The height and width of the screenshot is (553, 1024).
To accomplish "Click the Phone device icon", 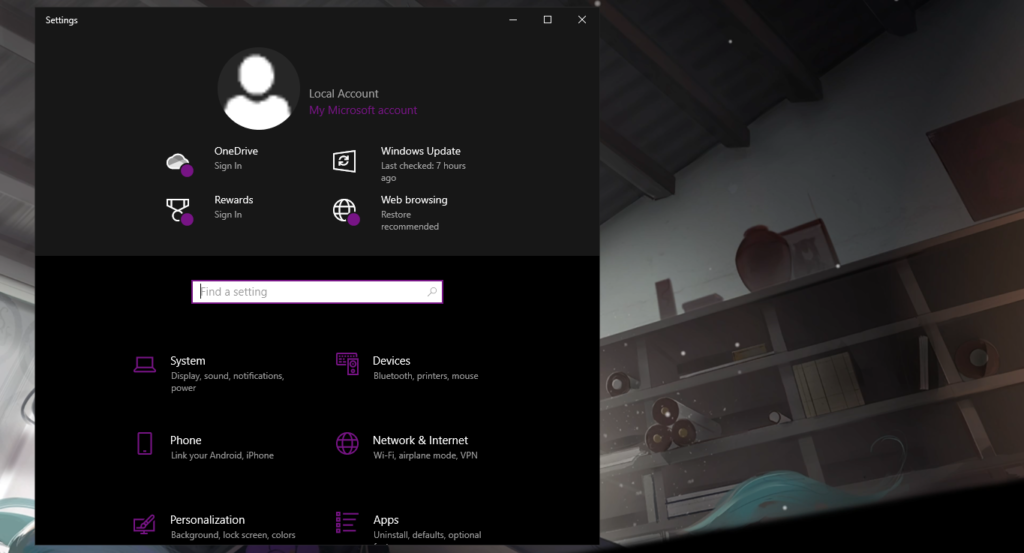I will pyautogui.click(x=144, y=444).
